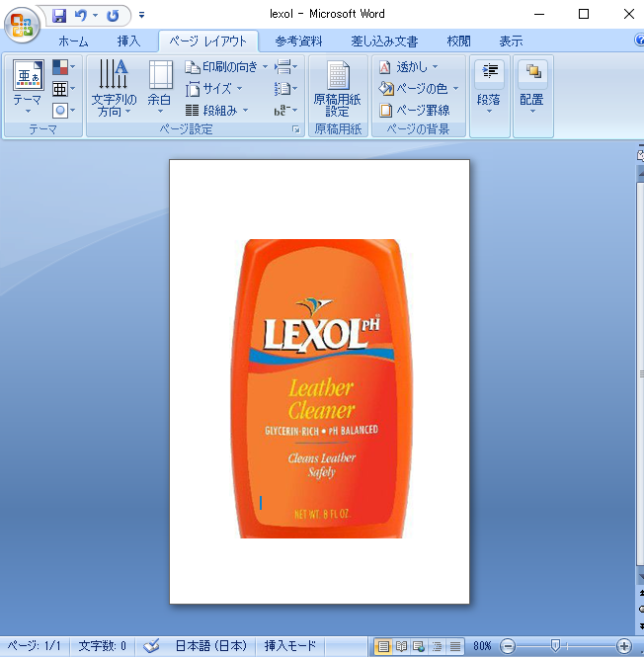This screenshot has height=658, width=644.
Task: Click proofing check status icon
Action: pos(151,645)
